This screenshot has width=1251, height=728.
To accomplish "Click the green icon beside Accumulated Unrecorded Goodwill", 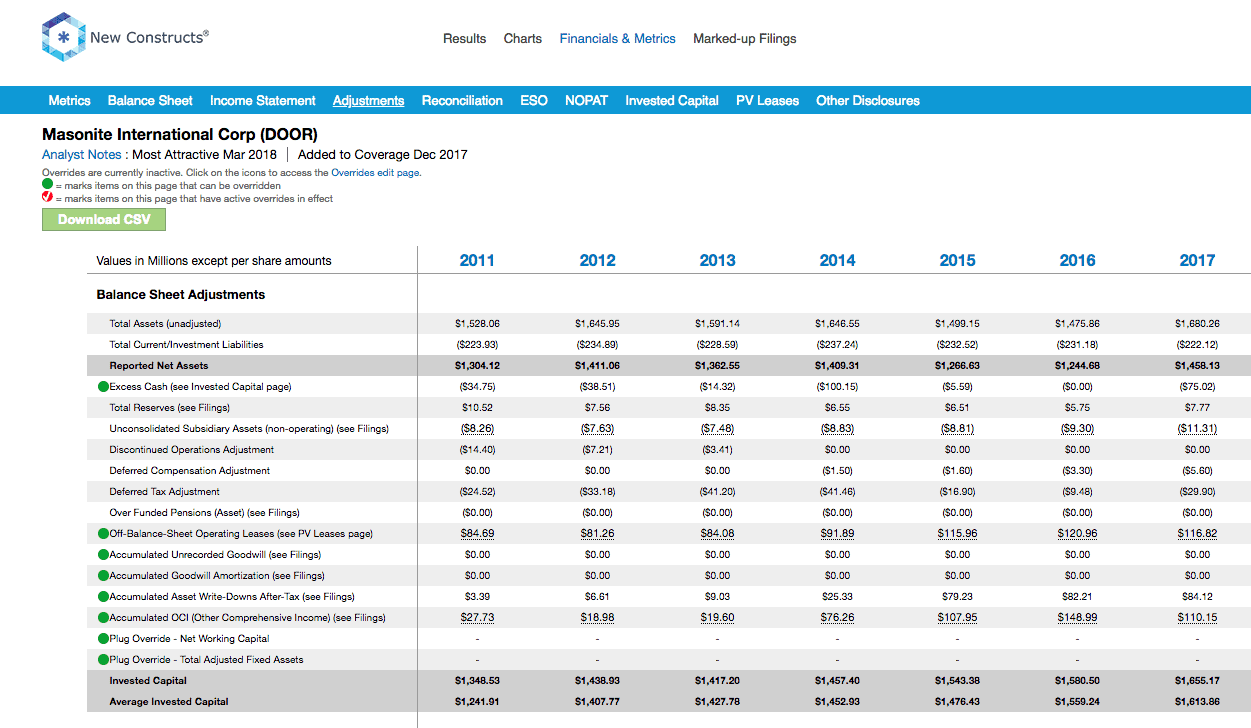I will (x=103, y=555).
